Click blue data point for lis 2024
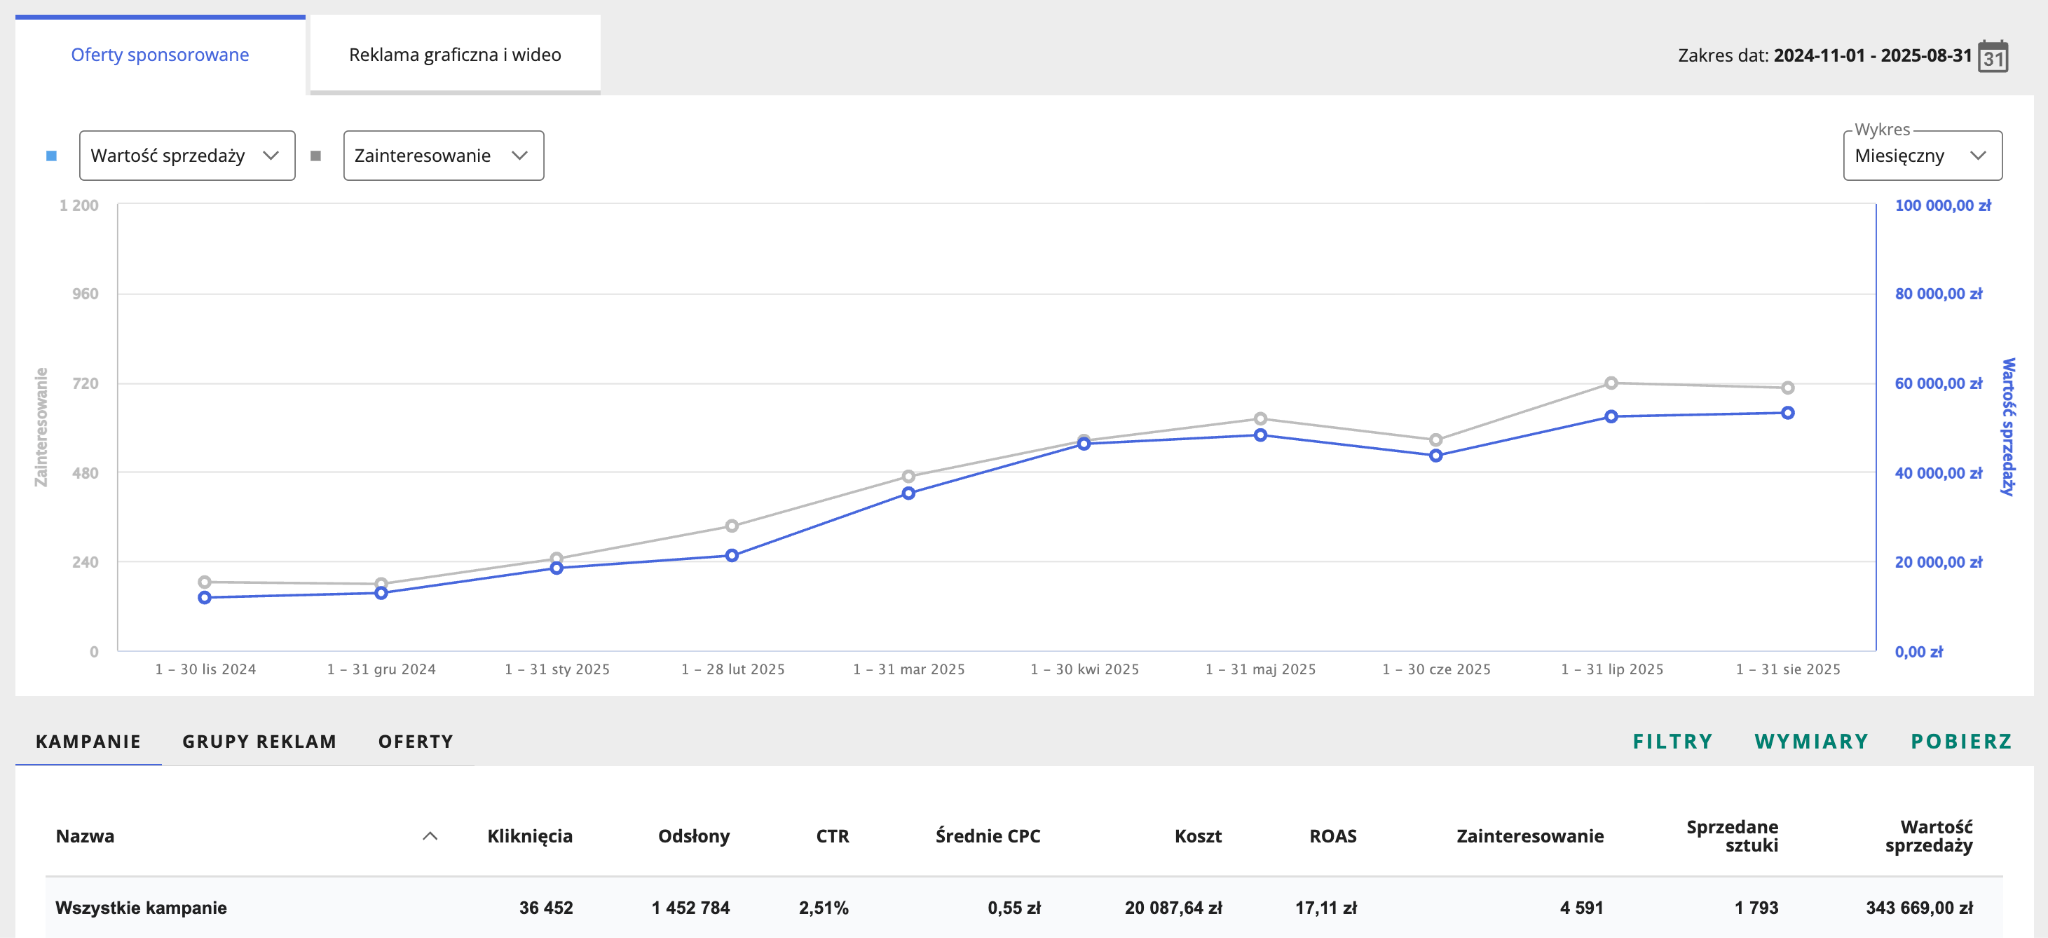 point(205,598)
